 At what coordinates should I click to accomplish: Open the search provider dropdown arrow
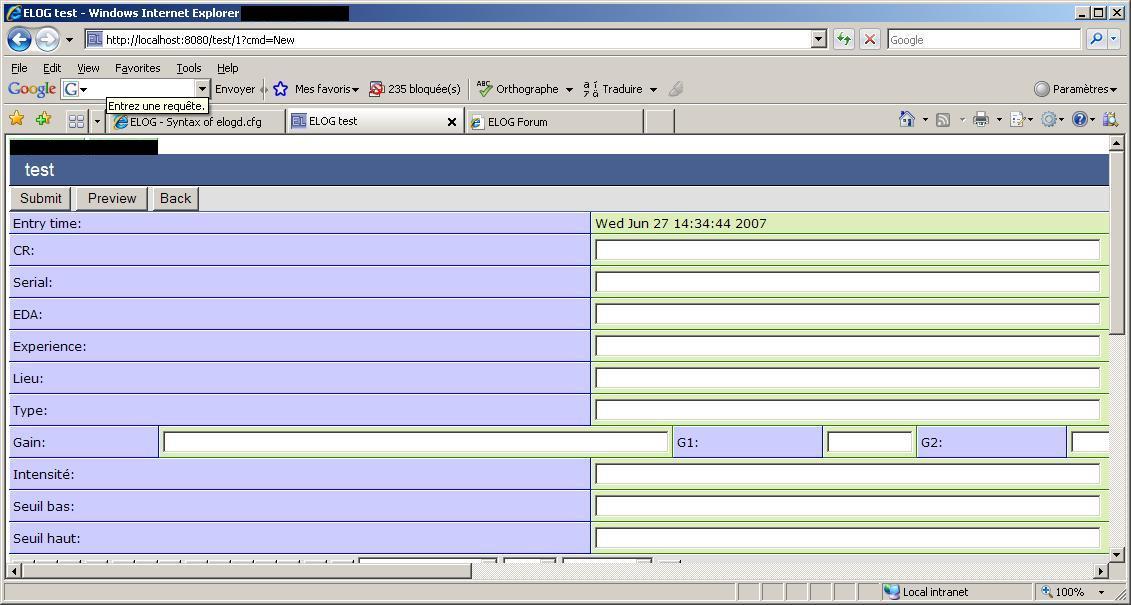(x=1114, y=40)
